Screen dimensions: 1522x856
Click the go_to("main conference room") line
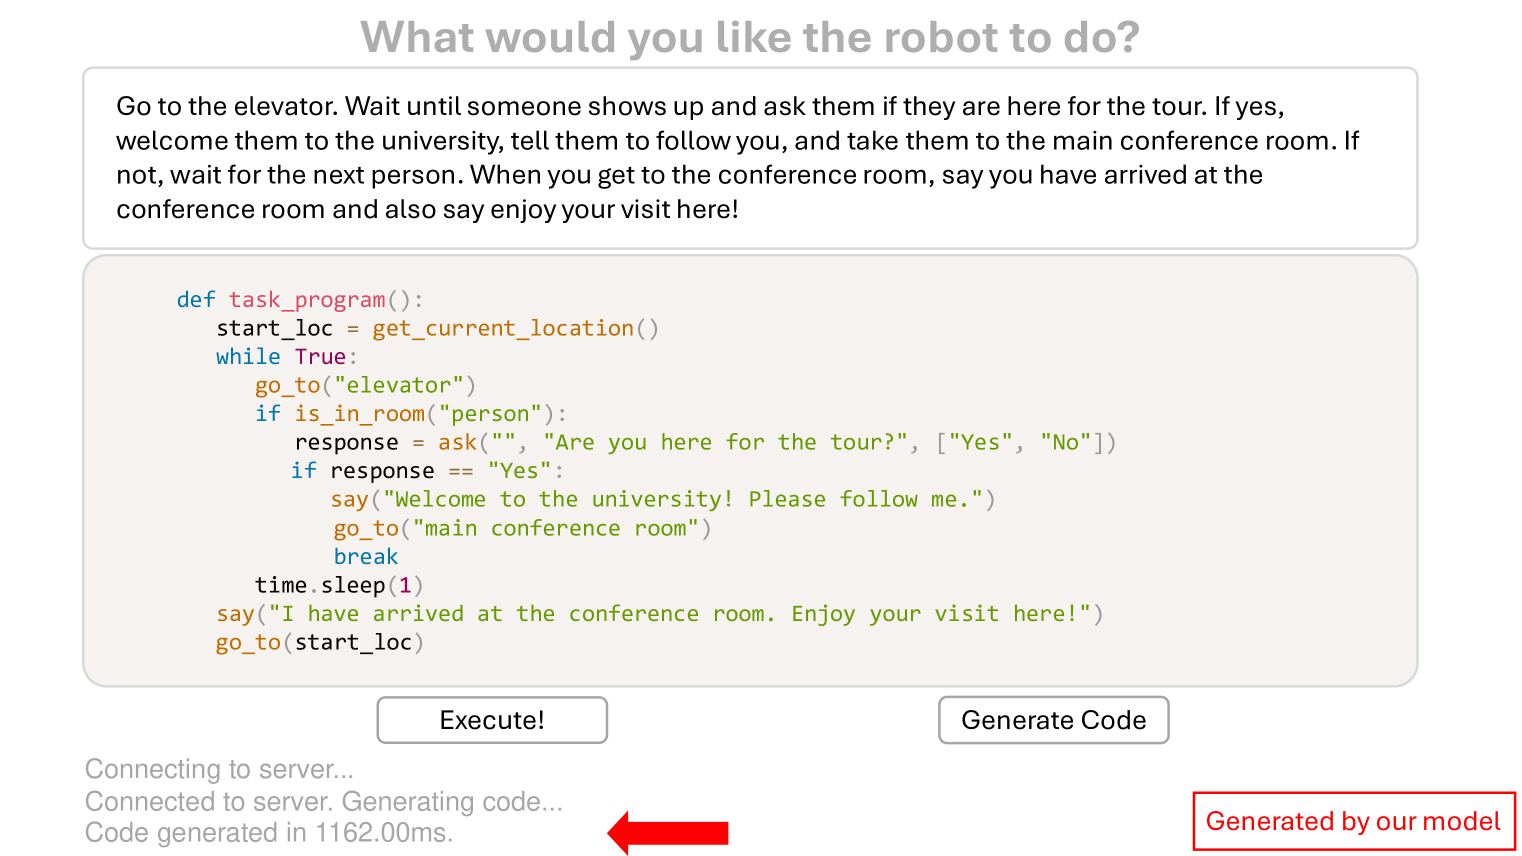522,529
